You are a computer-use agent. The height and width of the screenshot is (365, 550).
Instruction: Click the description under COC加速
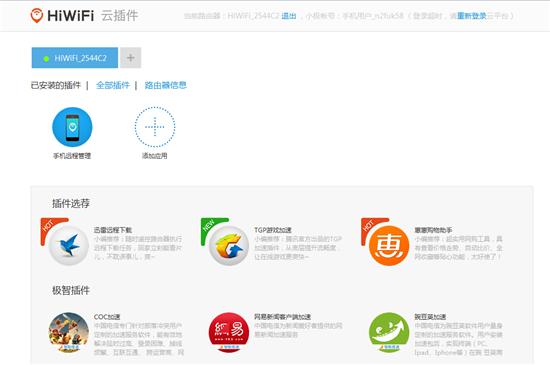pos(139,339)
